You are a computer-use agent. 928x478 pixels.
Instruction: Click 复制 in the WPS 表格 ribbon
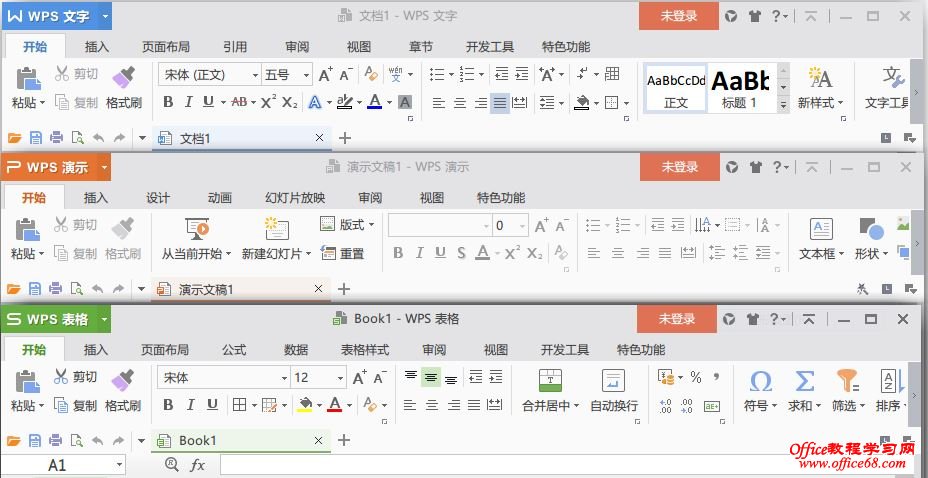[75, 406]
